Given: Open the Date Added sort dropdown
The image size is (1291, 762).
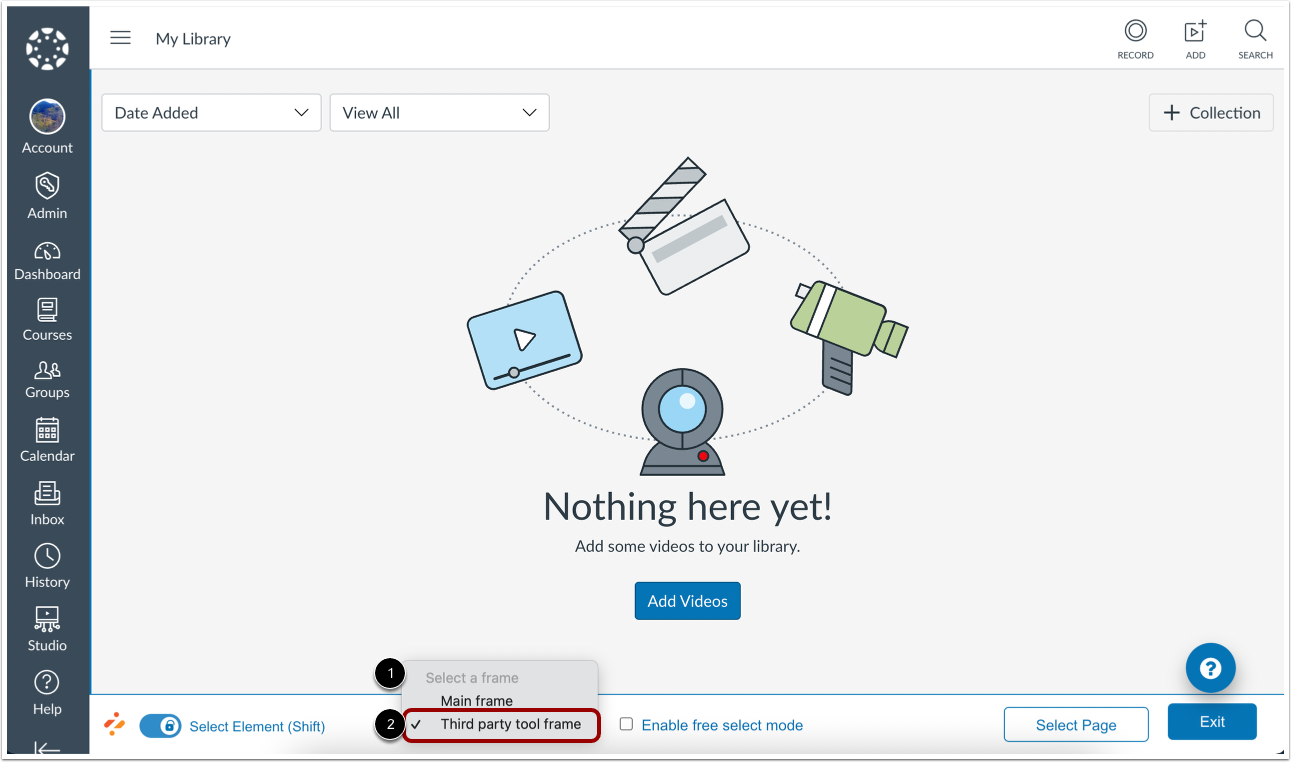Looking at the screenshot, I should click(210, 112).
